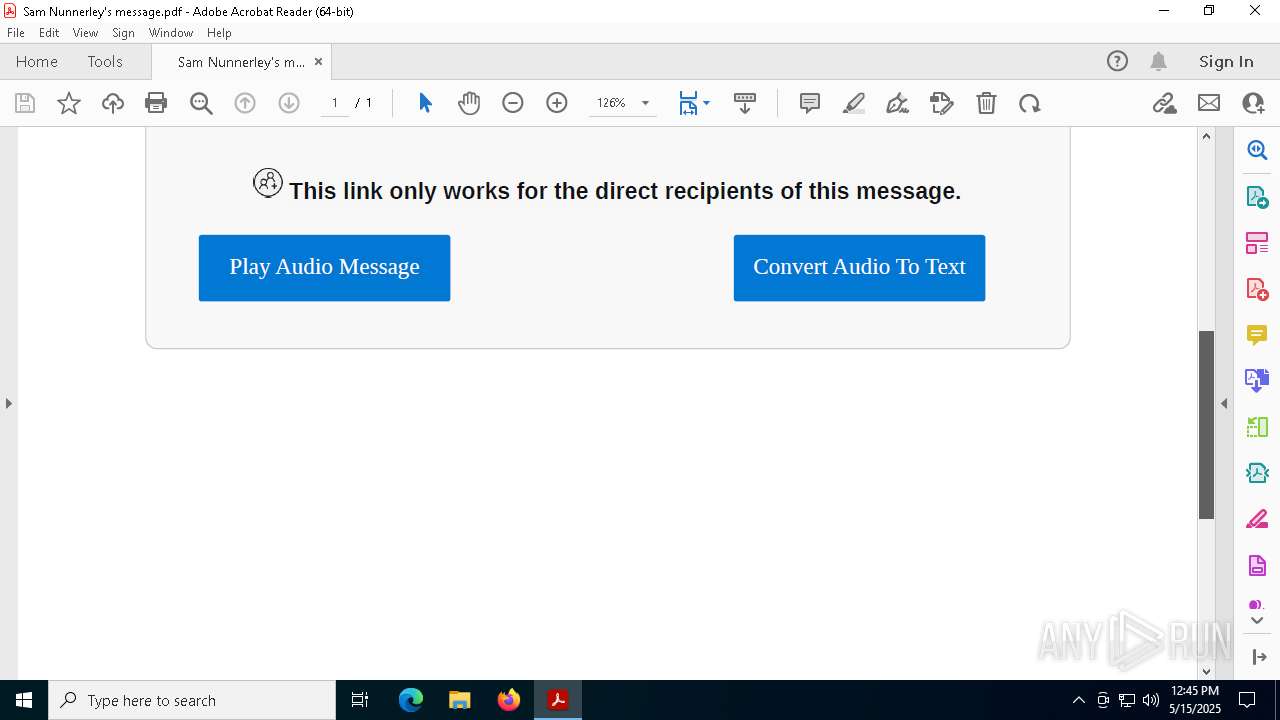Open the notifications bell
Image resolution: width=1280 pixels, height=720 pixels.
coord(1158,62)
